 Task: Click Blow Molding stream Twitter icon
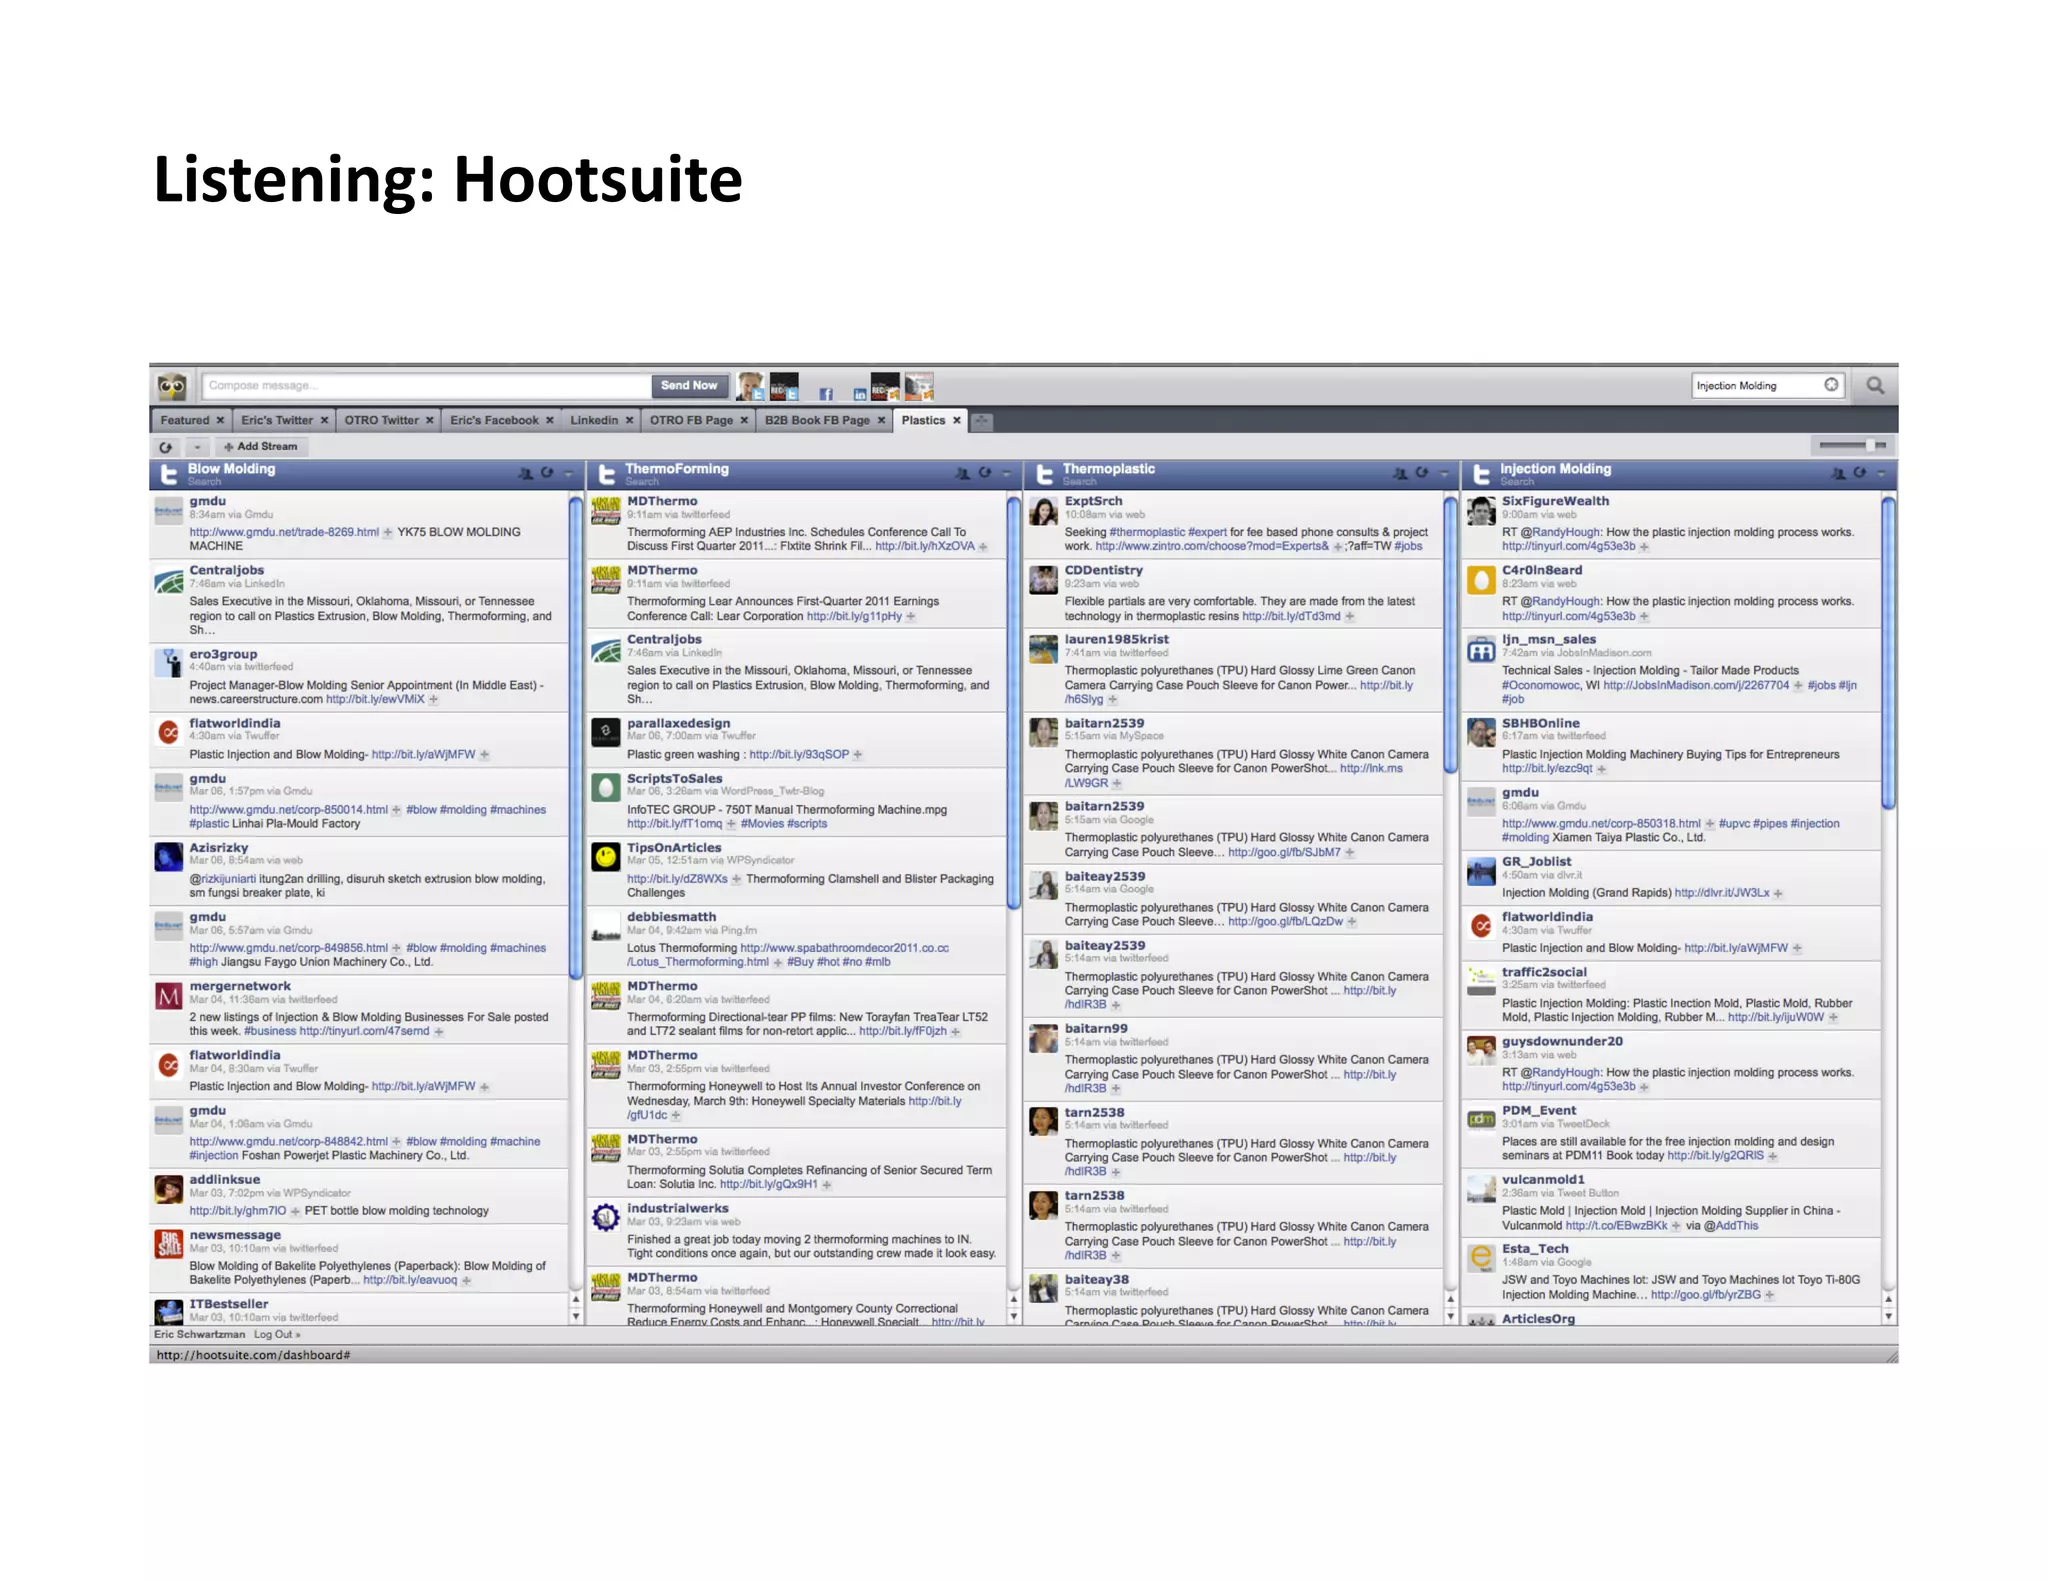click(x=169, y=474)
